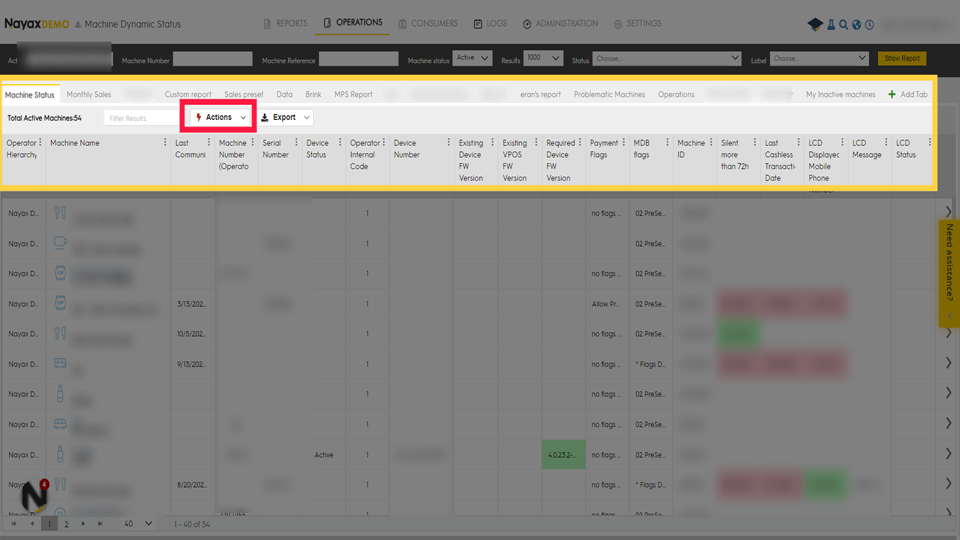The height and width of the screenshot is (540, 960).
Task: Expand the row dated 9/13/202
Action: click(x=948, y=363)
